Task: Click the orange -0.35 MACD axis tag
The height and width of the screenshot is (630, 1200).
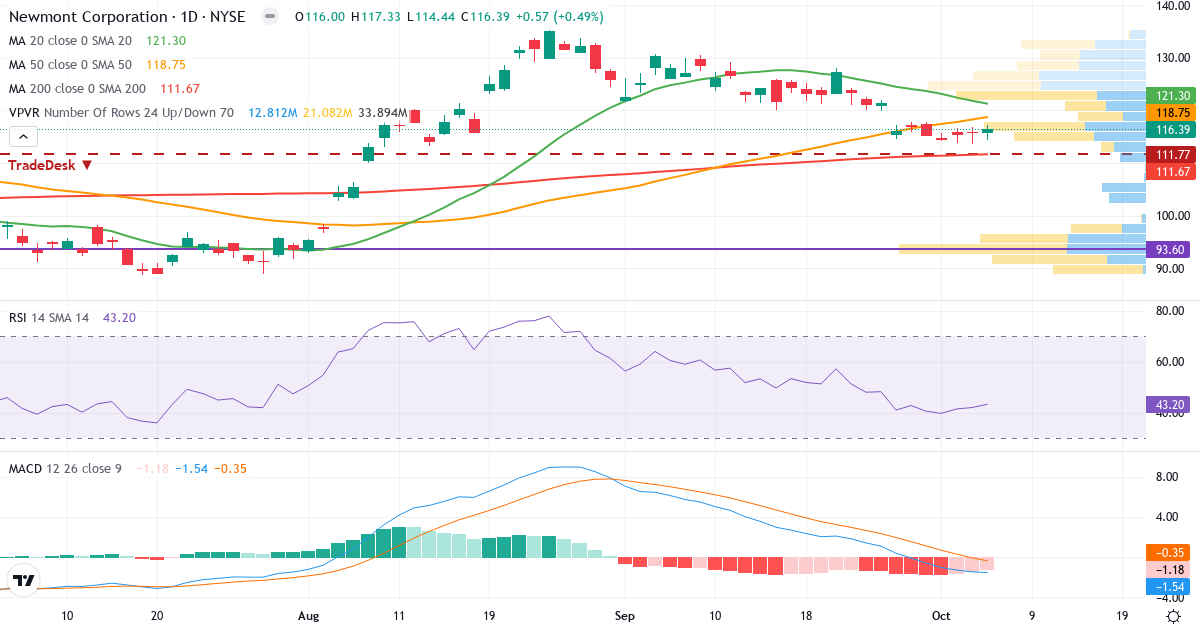Action: [1170, 551]
